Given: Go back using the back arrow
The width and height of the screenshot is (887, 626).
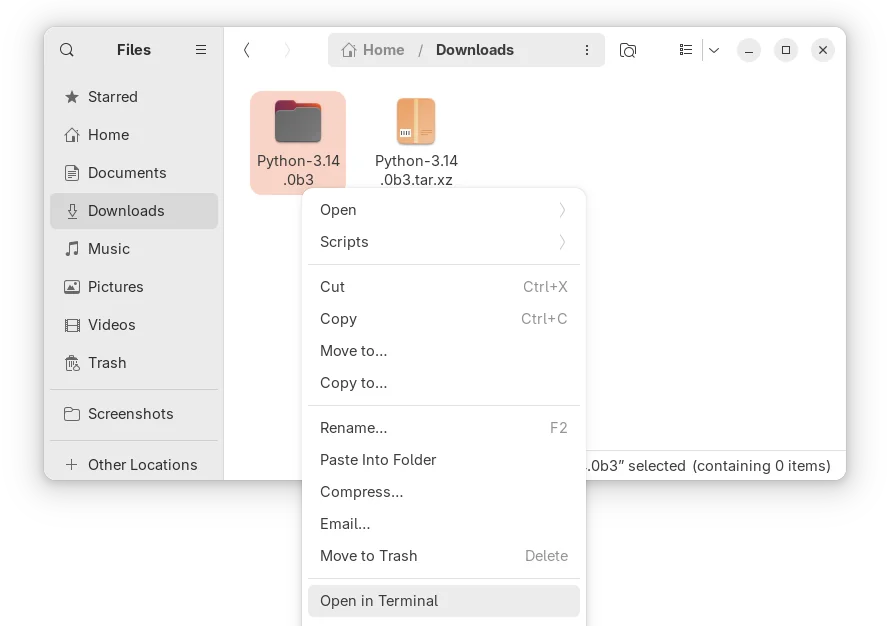Looking at the screenshot, I should [x=247, y=50].
